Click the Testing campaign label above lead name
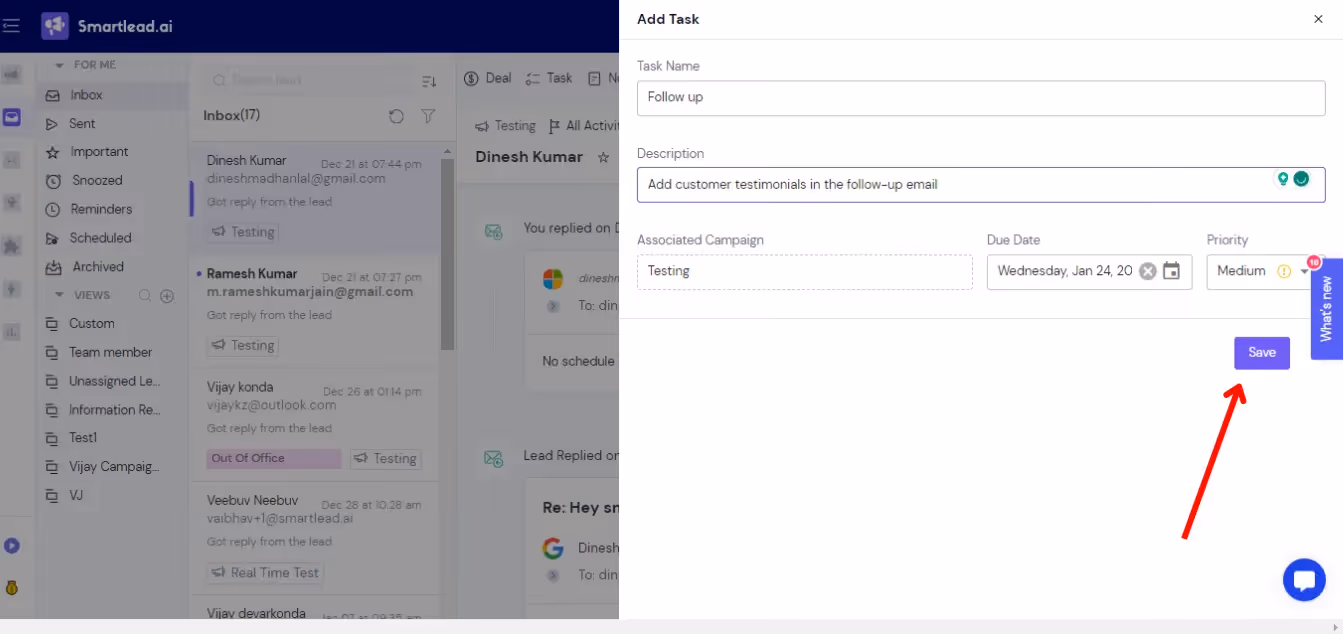Viewport: 1343px width, 634px height. (x=505, y=126)
